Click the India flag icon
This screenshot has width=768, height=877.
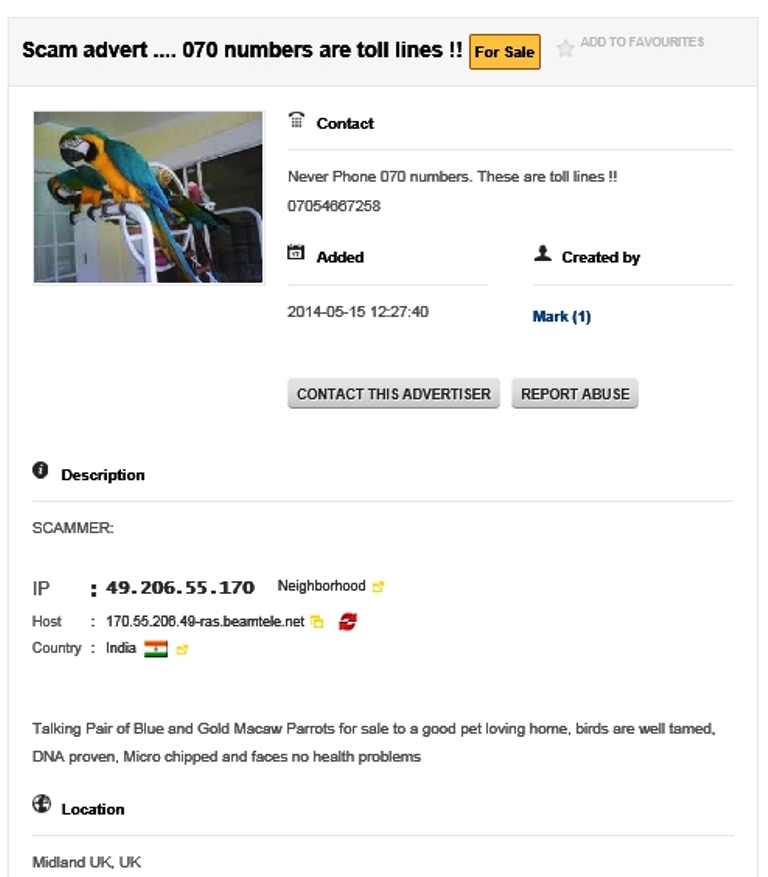click(x=156, y=649)
